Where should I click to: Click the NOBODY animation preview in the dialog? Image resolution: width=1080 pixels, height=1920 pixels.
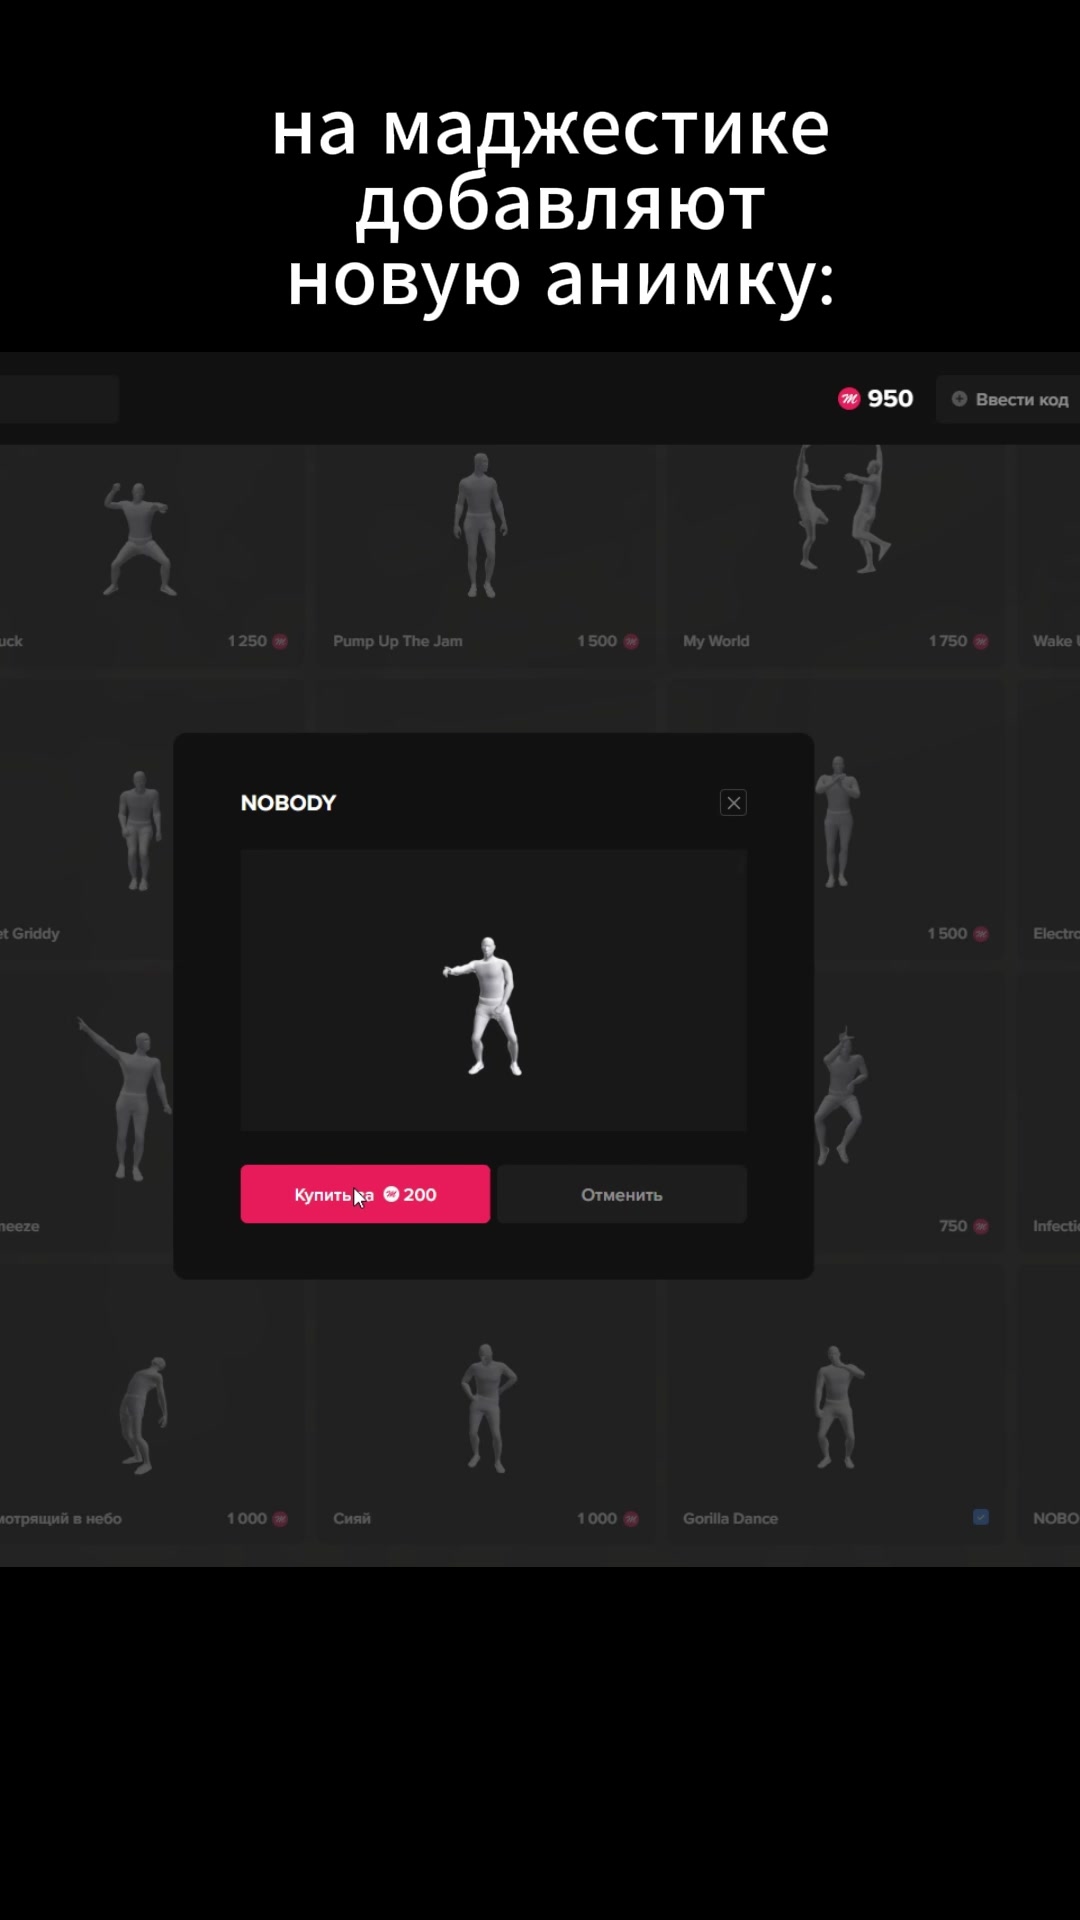coord(493,990)
